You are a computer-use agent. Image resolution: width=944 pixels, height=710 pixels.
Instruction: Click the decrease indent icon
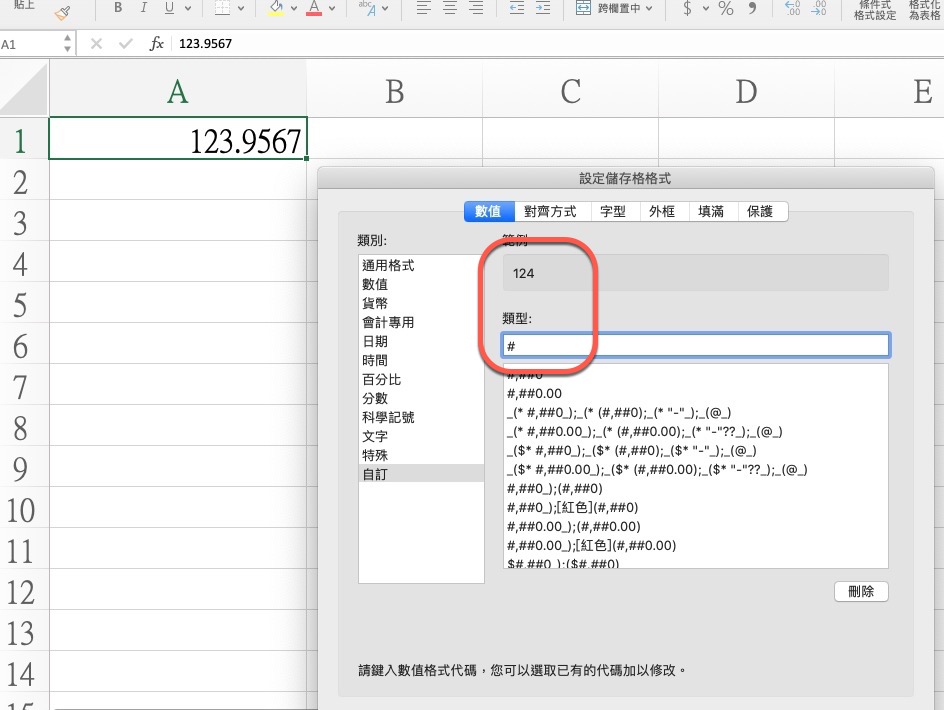pos(516,9)
